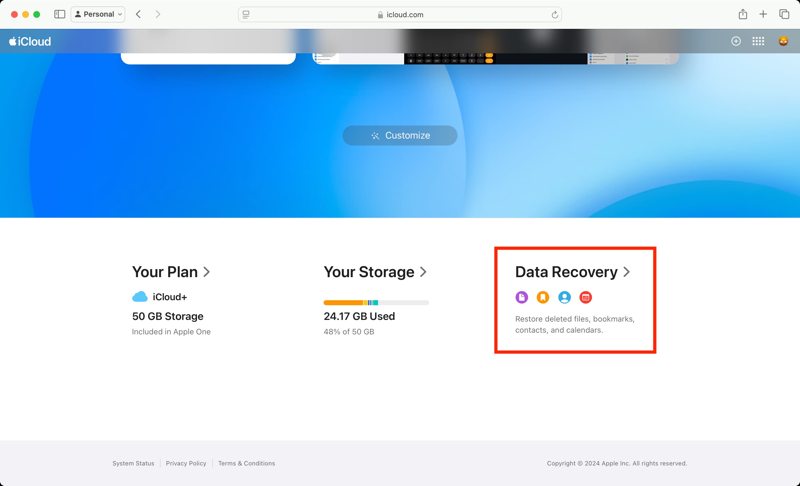Click the 50 GB Storage text
Viewport: 800px width, 486px height.
click(168, 316)
